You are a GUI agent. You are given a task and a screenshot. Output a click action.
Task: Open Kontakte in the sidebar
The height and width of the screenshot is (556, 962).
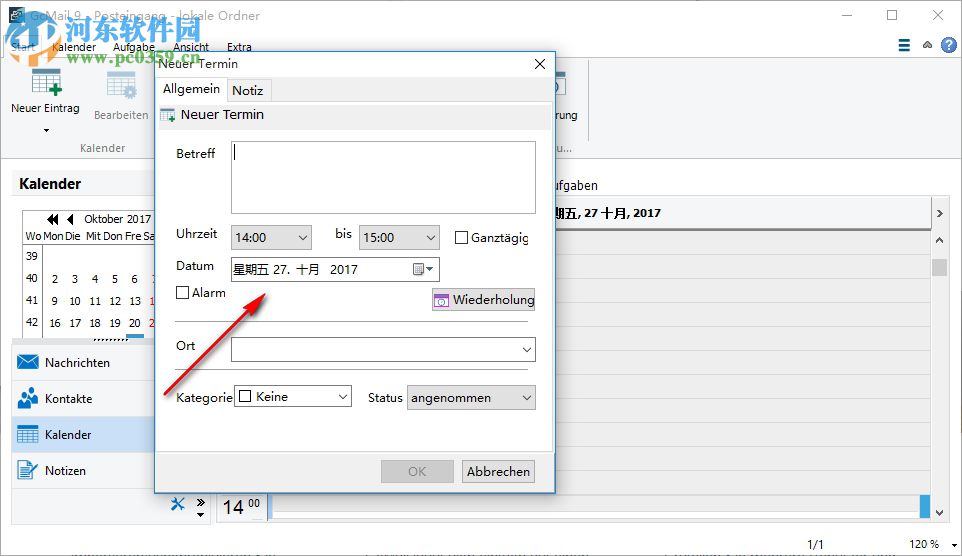coord(83,399)
